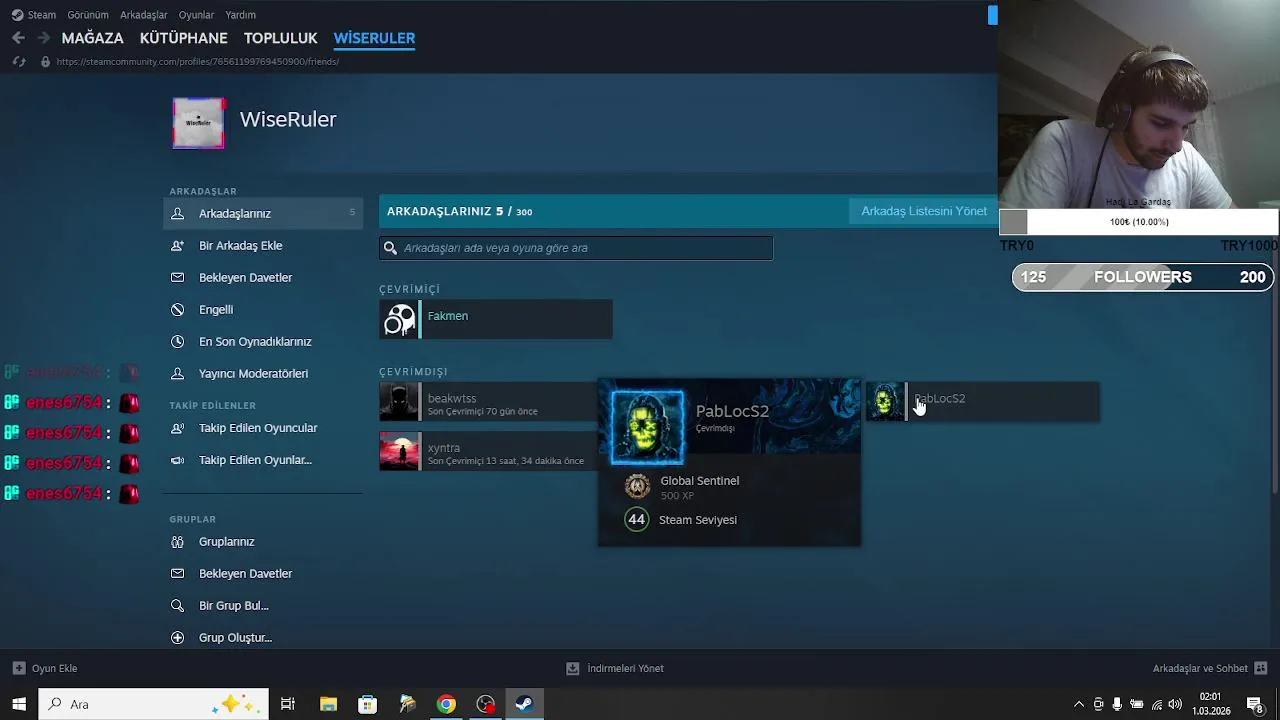Open Google Chrome from taskbar
The height and width of the screenshot is (720, 1280).
click(446, 704)
